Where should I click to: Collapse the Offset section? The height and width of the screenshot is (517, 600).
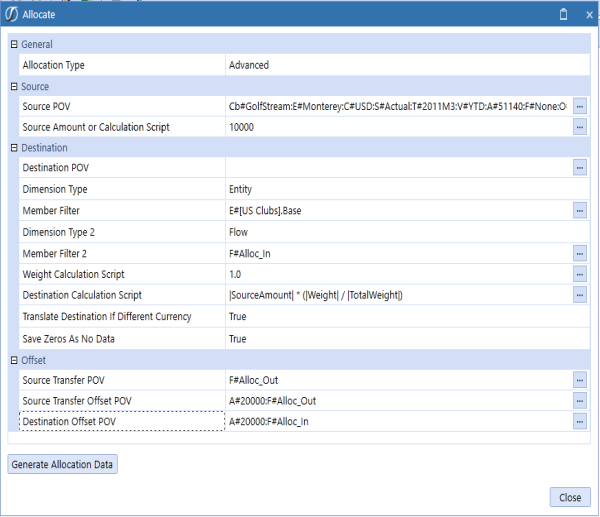pos(14,360)
